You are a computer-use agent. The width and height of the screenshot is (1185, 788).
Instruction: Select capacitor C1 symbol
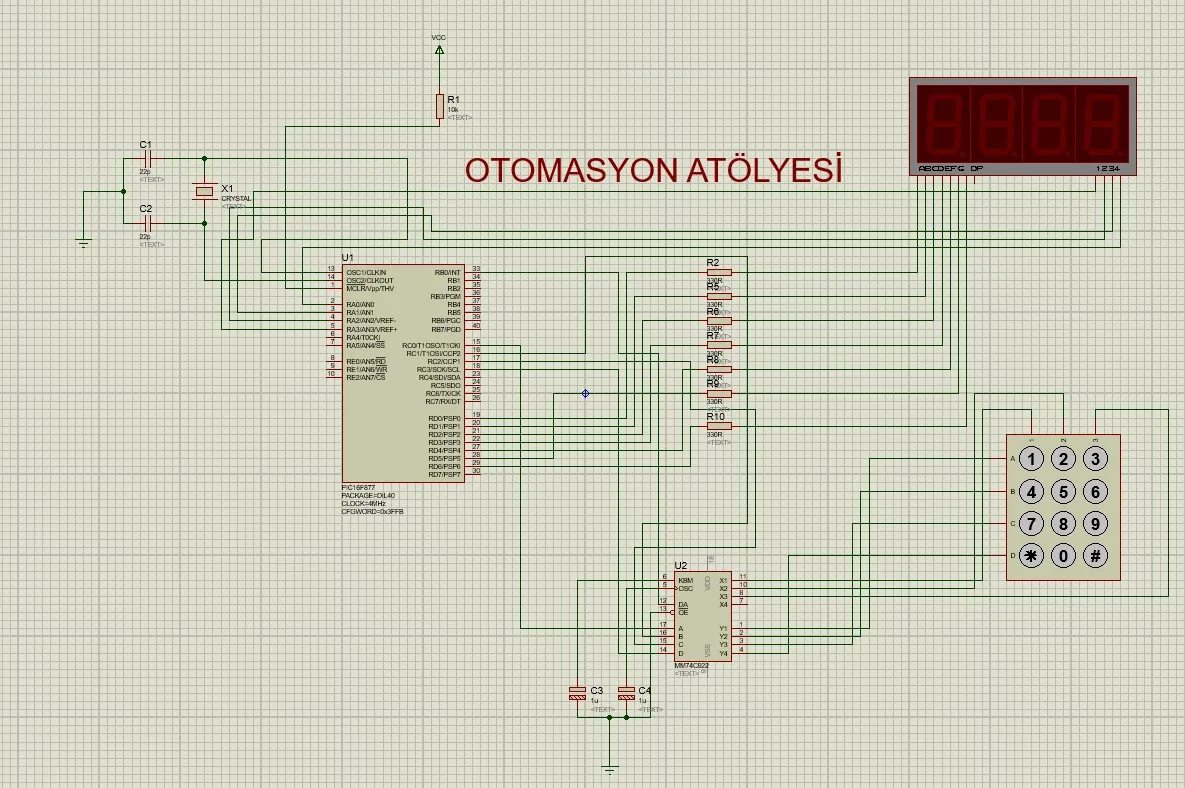[x=147, y=158]
